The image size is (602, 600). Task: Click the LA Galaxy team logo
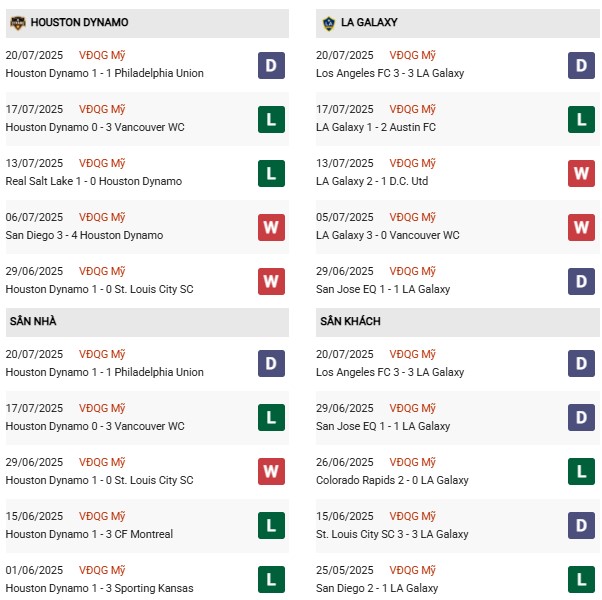pos(329,23)
